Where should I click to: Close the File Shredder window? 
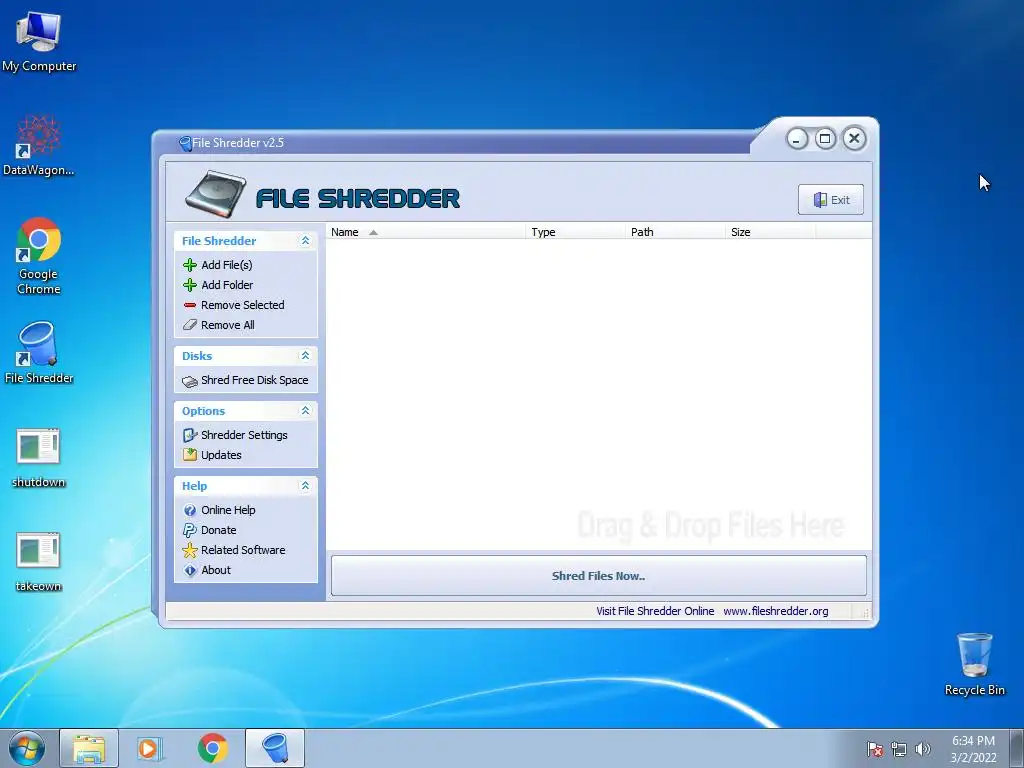854,138
